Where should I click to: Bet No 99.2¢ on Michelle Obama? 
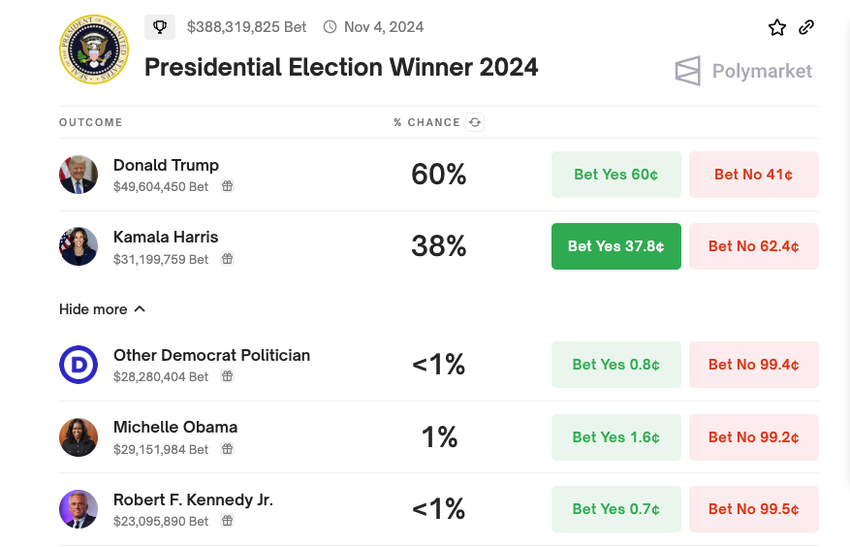pyautogui.click(x=753, y=437)
